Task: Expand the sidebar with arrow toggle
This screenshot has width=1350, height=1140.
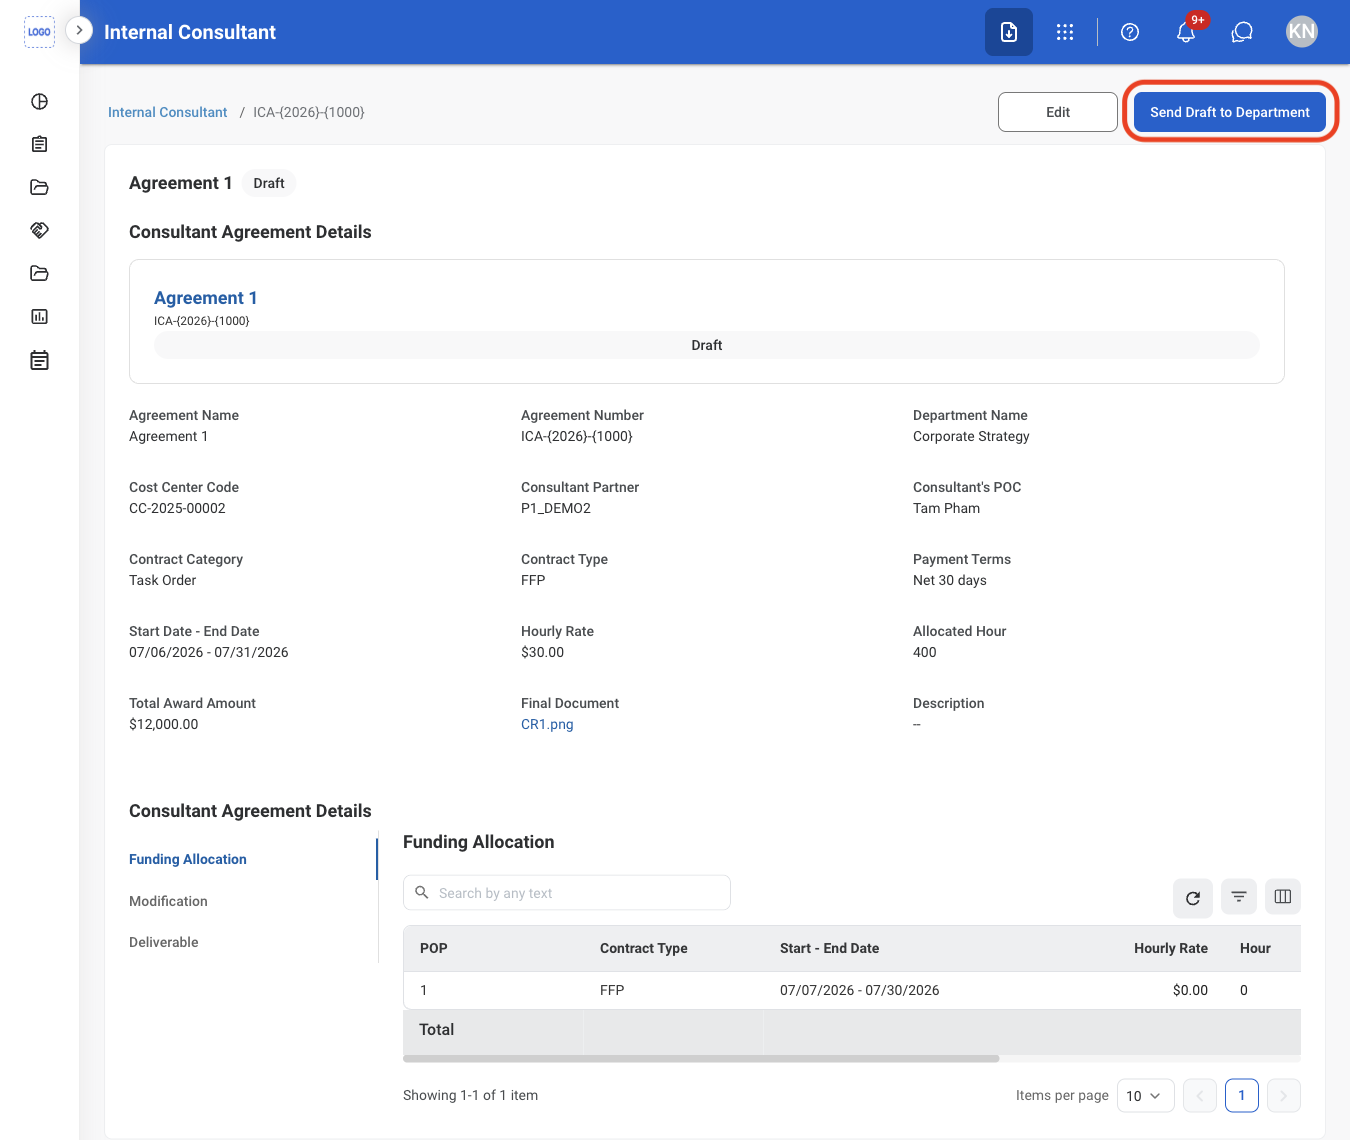Action: [79, 30]
